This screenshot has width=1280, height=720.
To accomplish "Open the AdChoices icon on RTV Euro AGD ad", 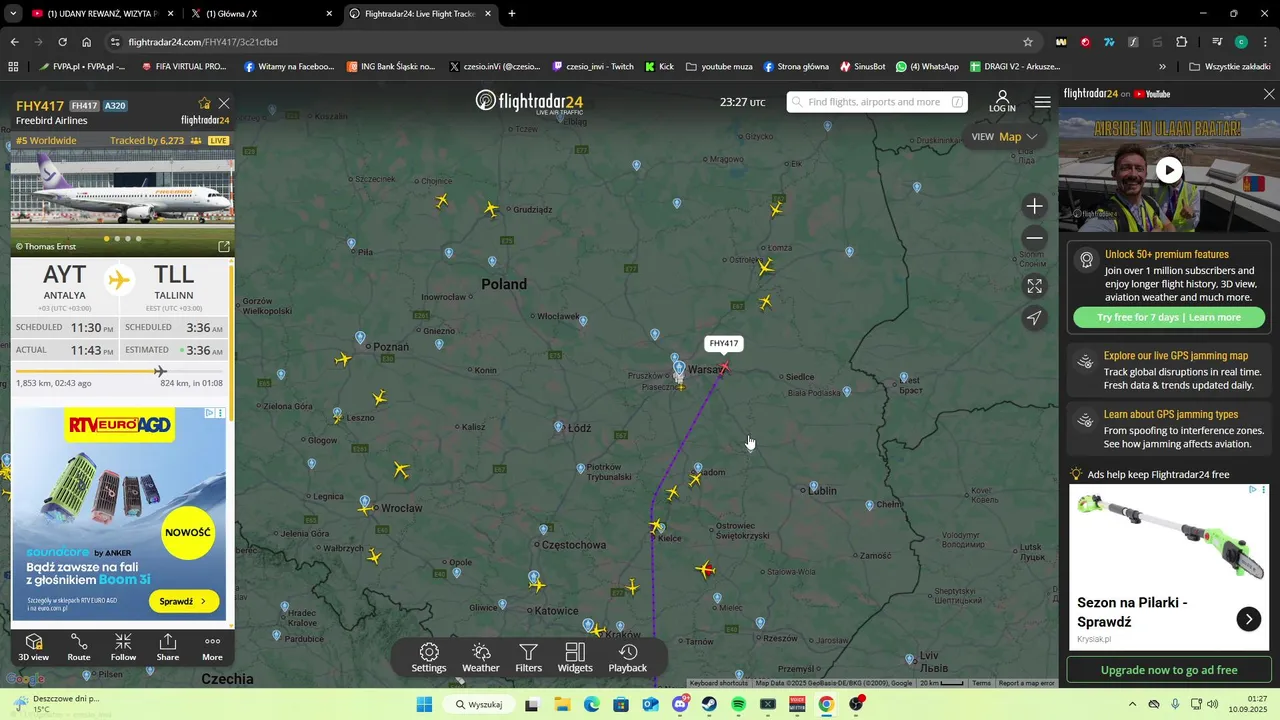I will tap(209, 413).
